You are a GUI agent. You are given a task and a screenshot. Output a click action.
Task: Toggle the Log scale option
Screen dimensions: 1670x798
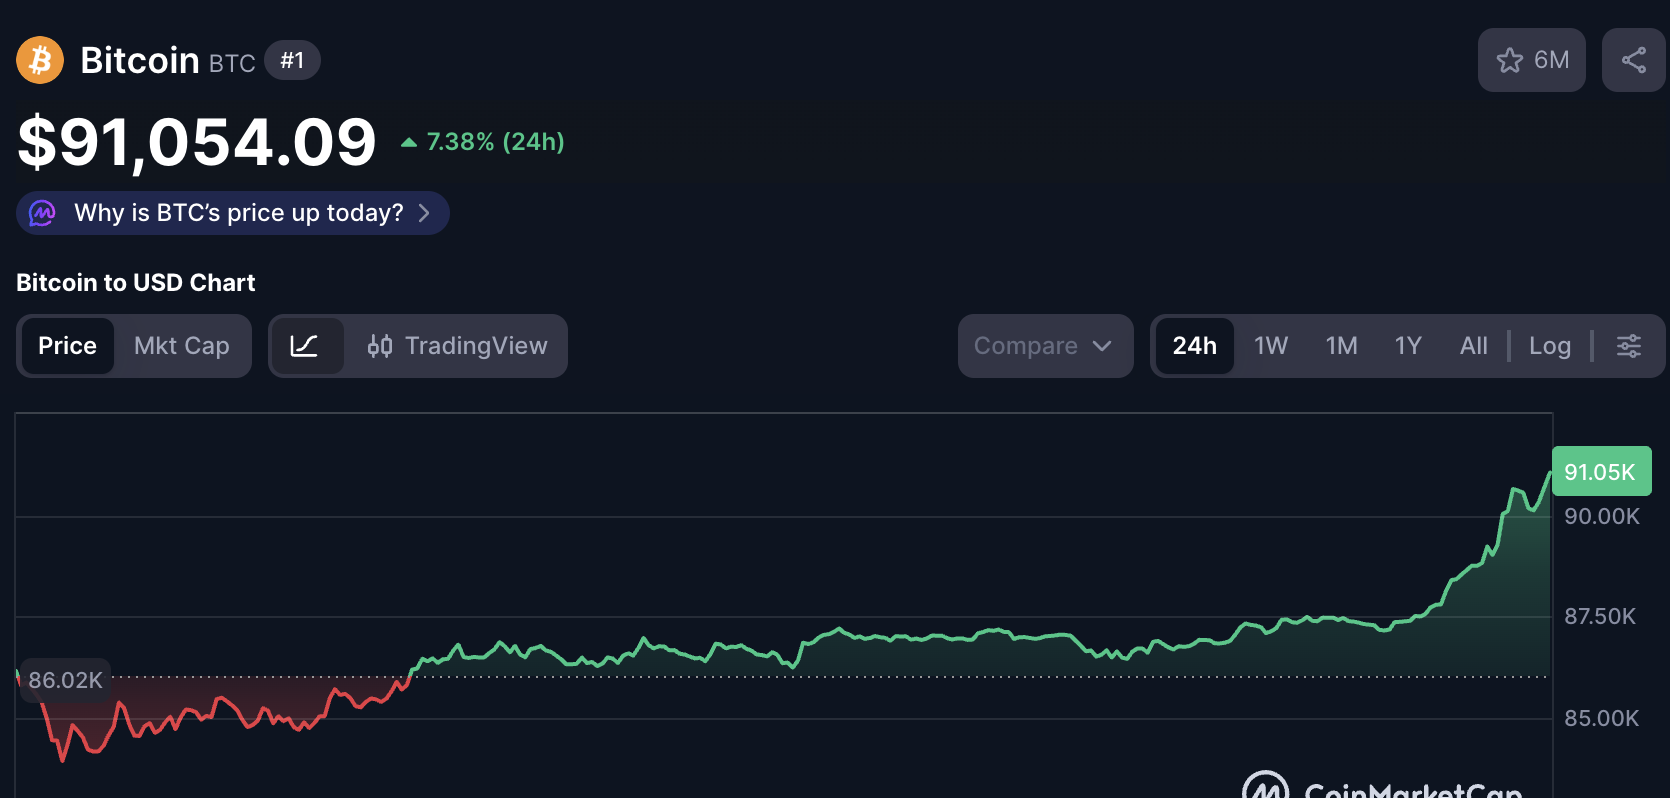[x=1549, y=346]
